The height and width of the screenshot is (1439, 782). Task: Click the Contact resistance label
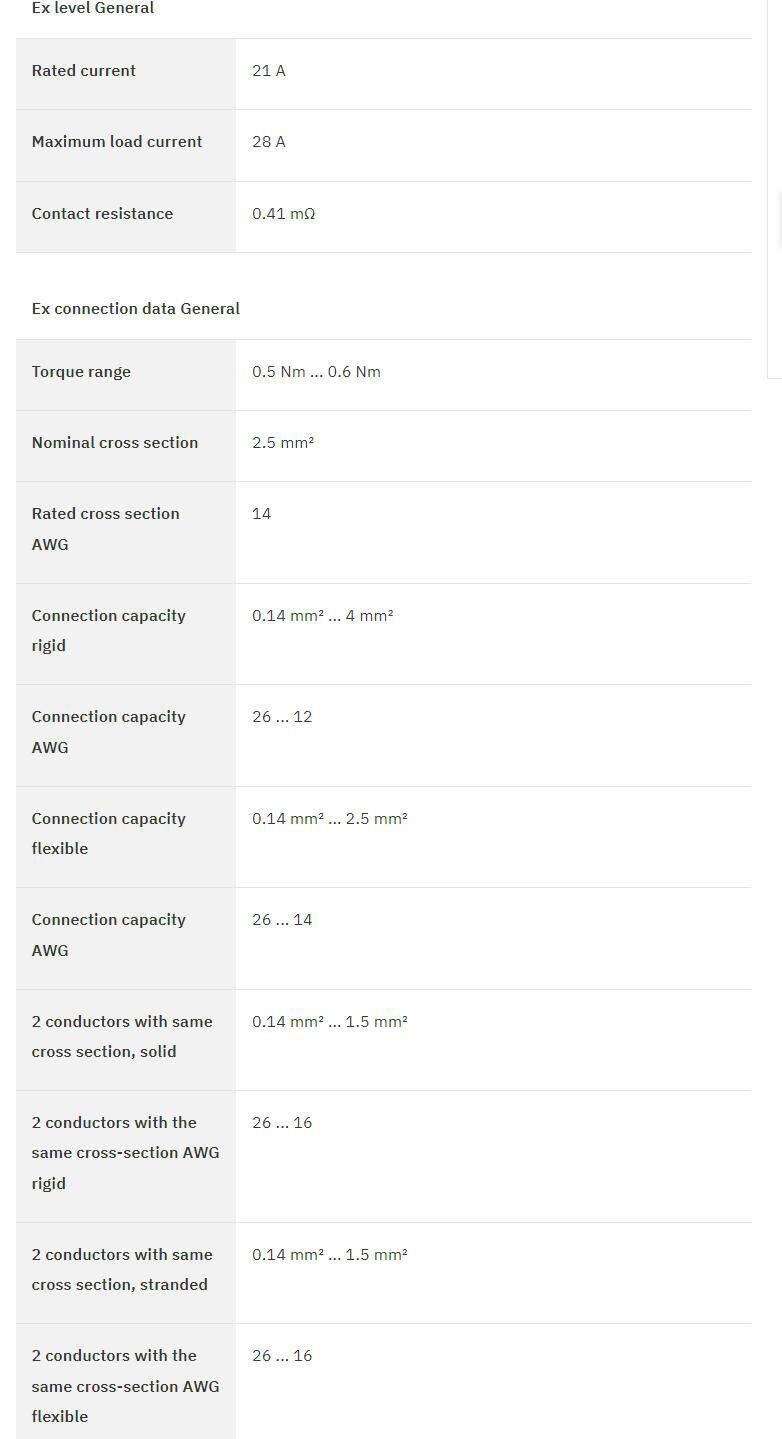pos(102,214)
